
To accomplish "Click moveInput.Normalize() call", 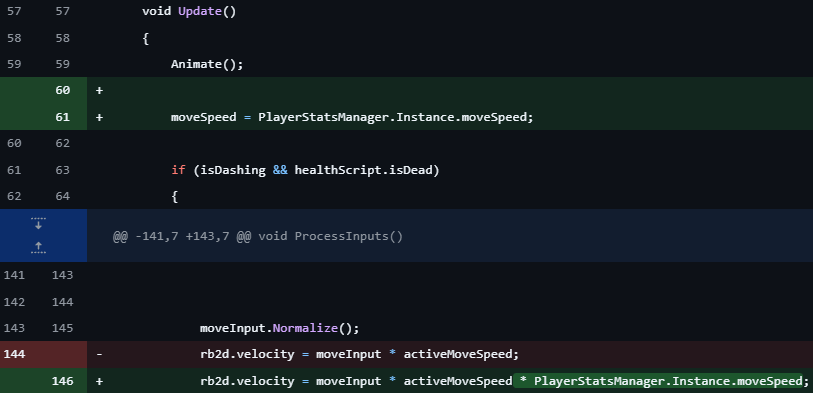I will point(279,328).
